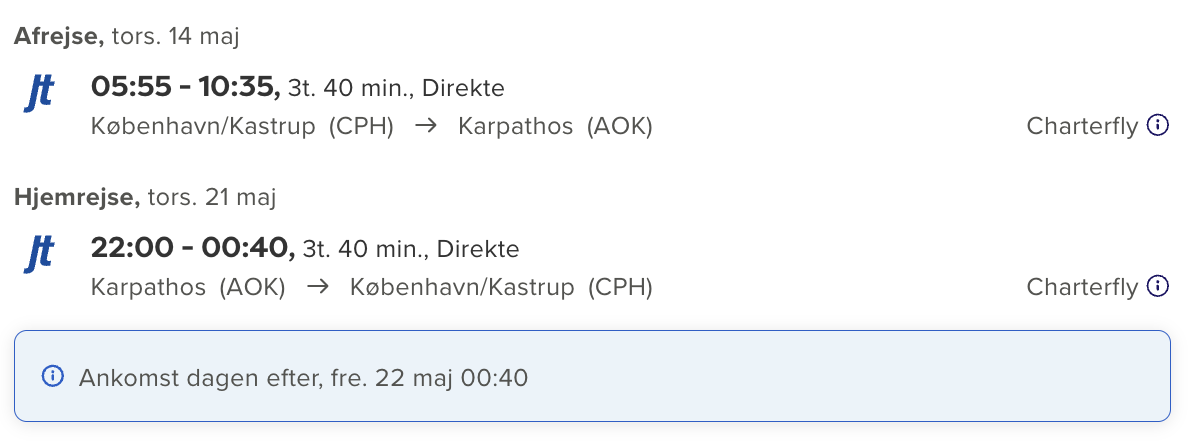Click the 22:00 - 00:40 flight time
This screenshot has height=442, width=1188.
[x=192, y=247]
